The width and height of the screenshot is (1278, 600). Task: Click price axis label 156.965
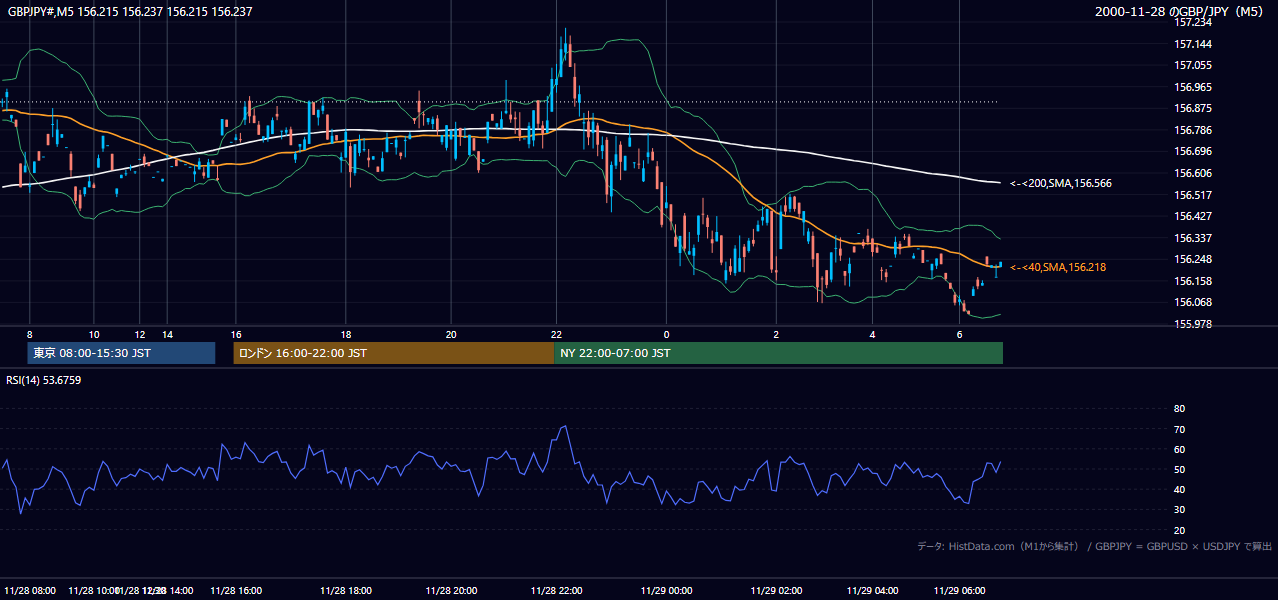[x=1193, y=87]
